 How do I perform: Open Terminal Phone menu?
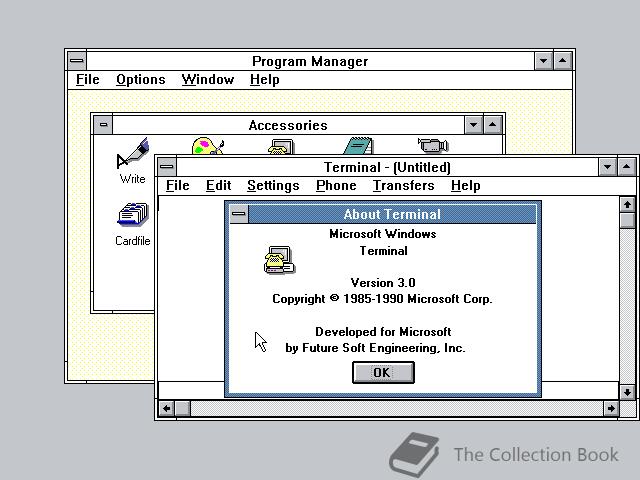pos(336,186)
